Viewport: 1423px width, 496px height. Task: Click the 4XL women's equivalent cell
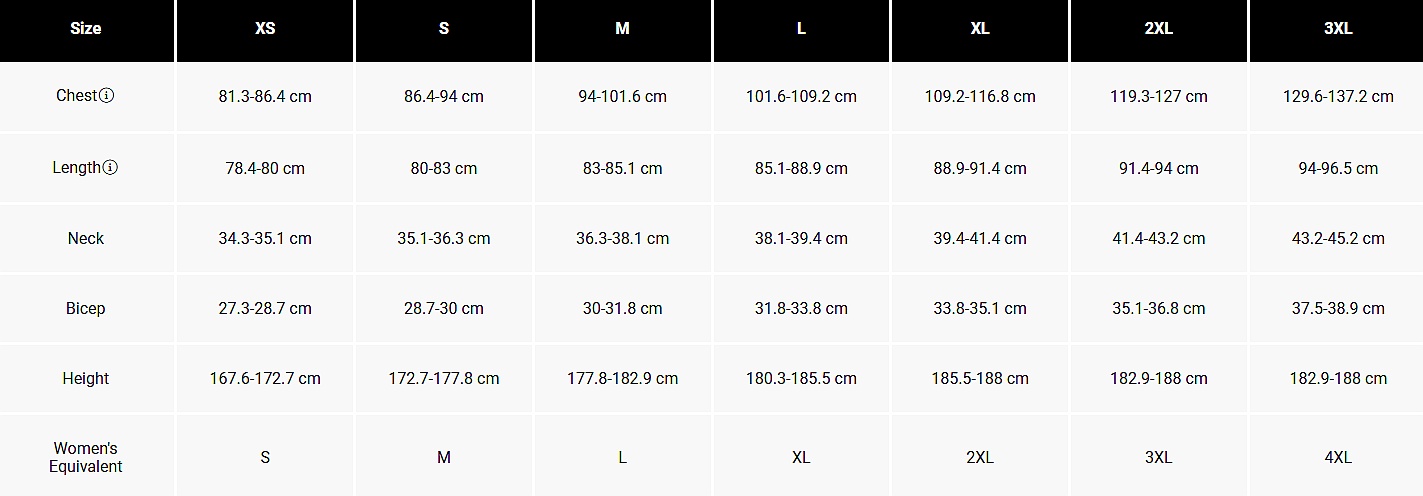pyautogui.click(x=1338, y=457)
